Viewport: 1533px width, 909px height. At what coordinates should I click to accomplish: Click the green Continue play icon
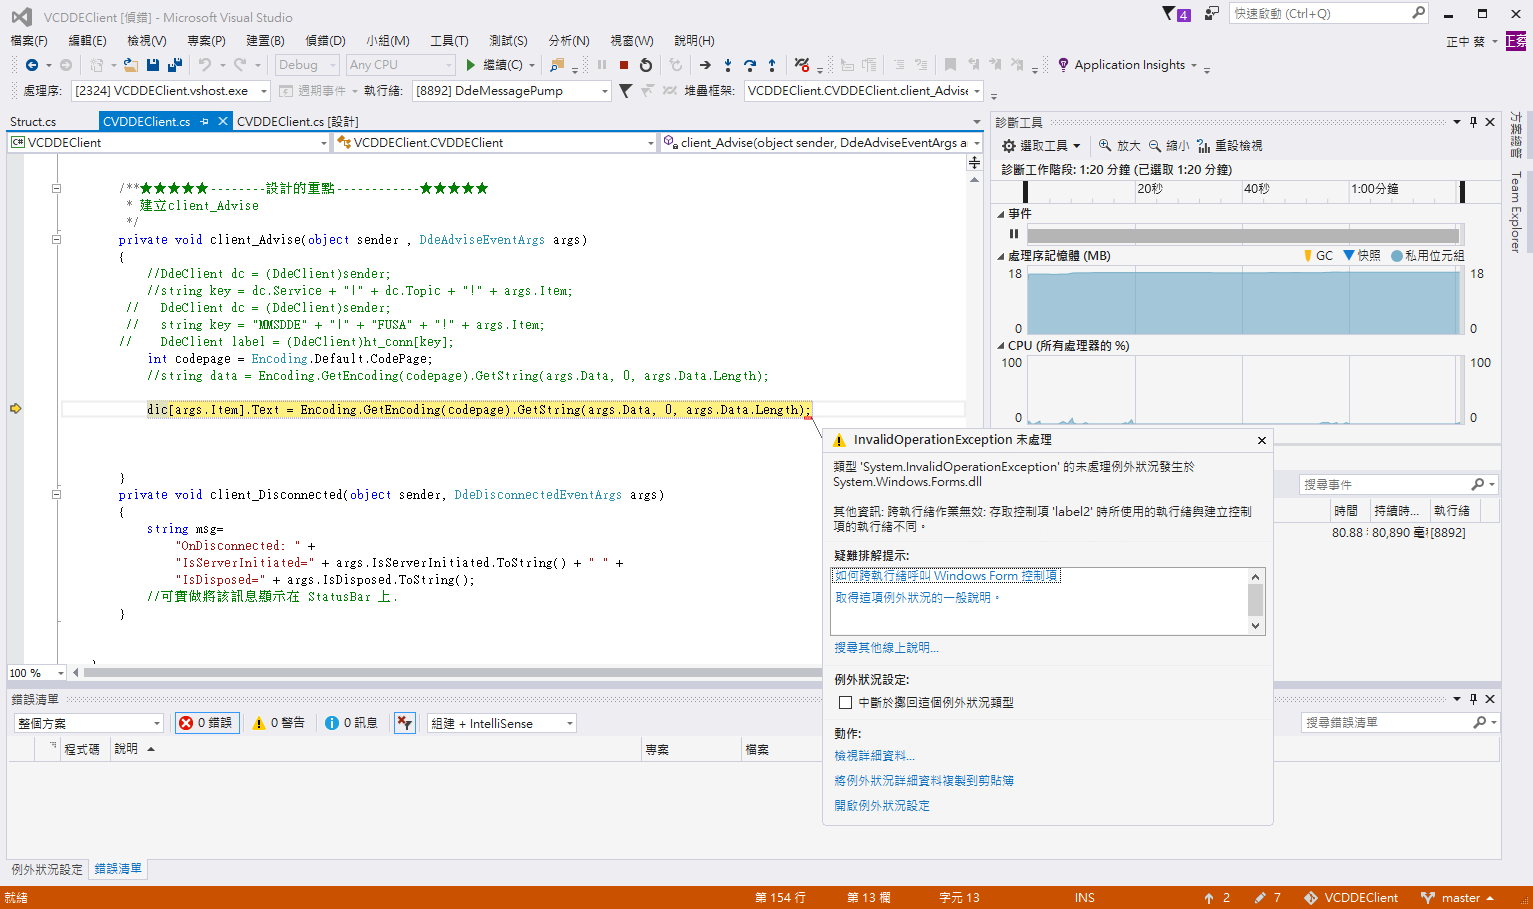pos(471,65)
